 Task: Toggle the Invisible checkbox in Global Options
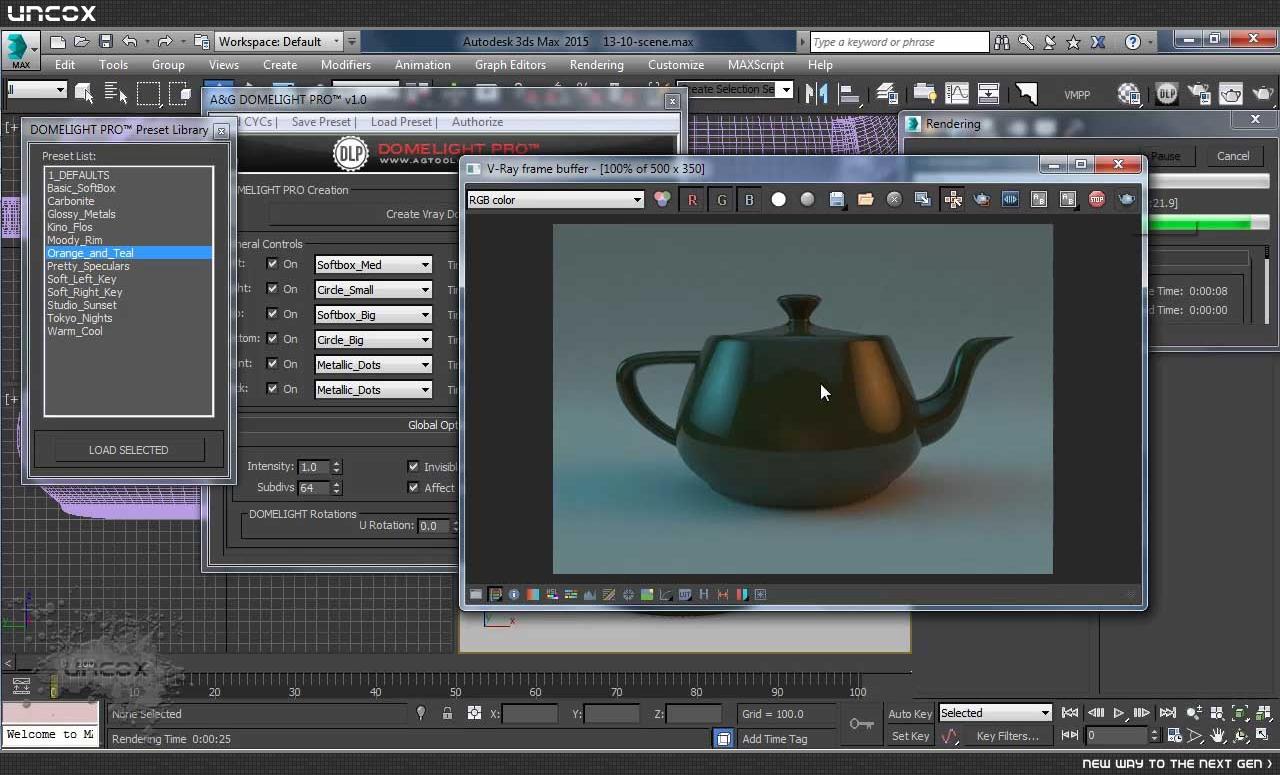(x=413, y=467)
